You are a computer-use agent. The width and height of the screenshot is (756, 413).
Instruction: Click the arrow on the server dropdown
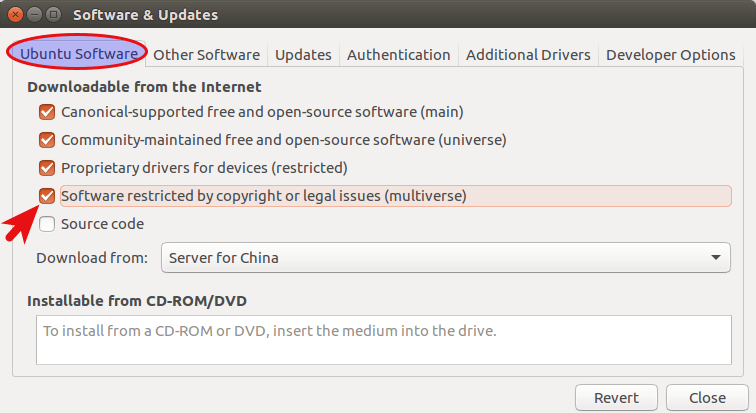point(715,258)
